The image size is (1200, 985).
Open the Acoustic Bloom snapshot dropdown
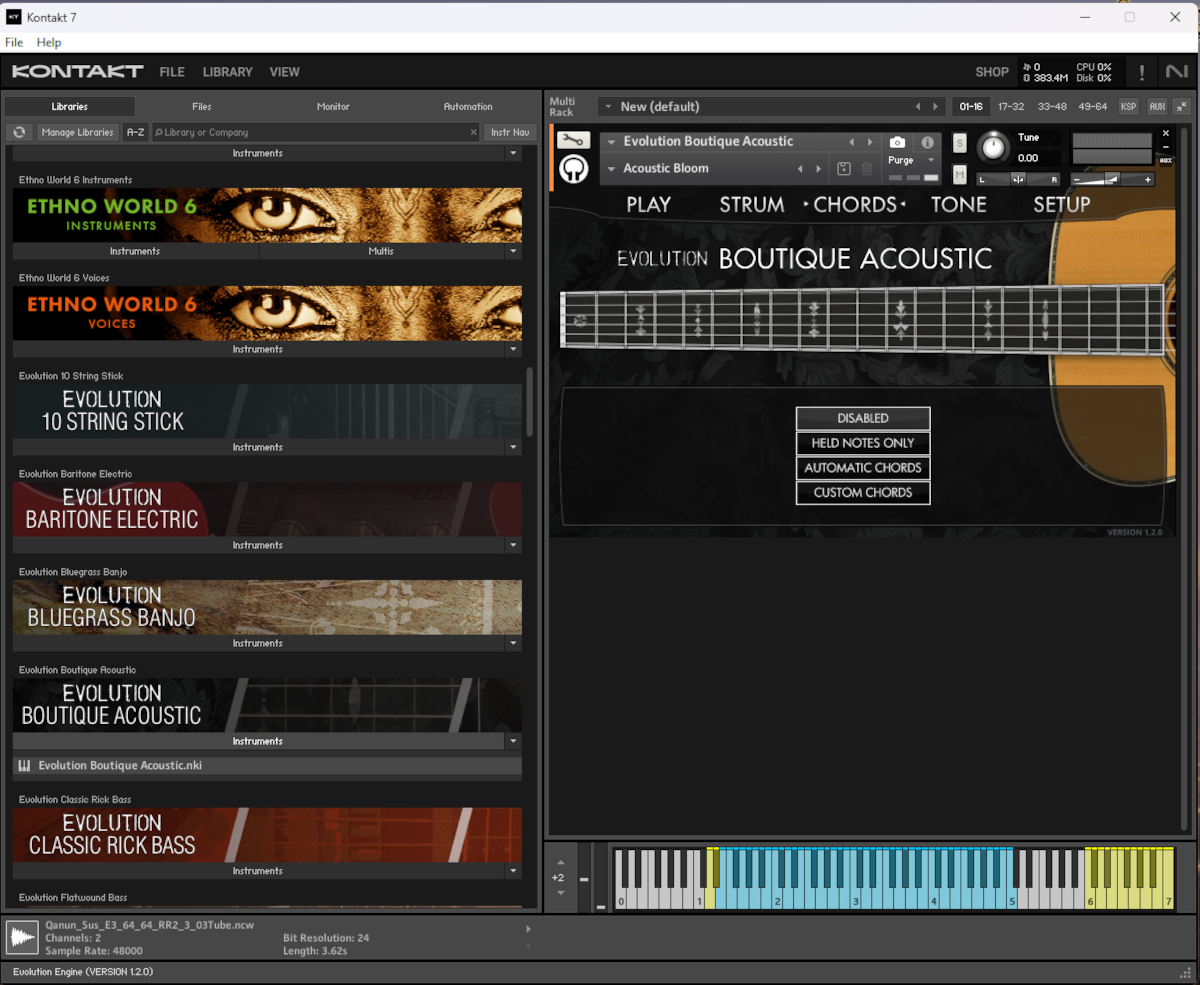tap(611, 169)
